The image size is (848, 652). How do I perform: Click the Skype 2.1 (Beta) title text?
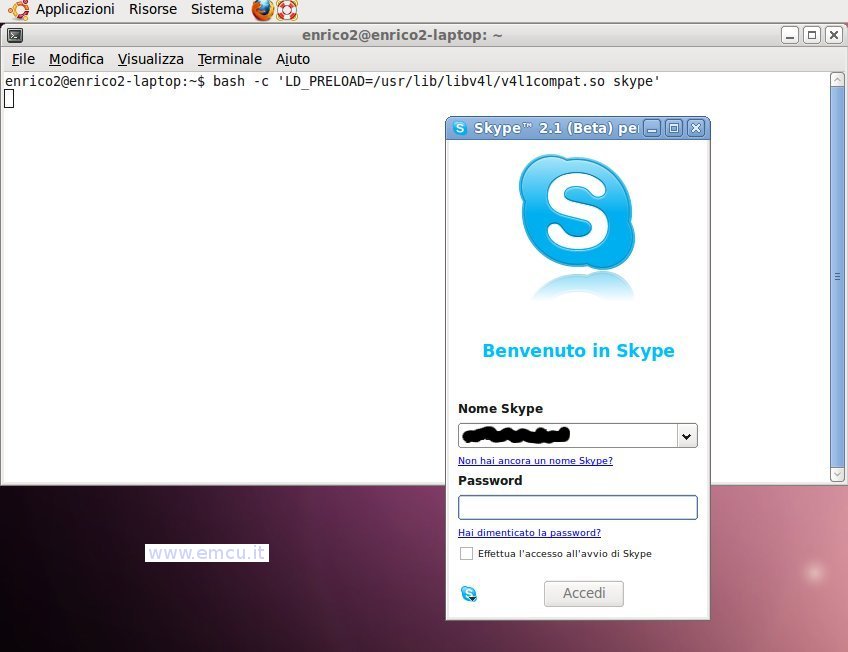[556, 128]
